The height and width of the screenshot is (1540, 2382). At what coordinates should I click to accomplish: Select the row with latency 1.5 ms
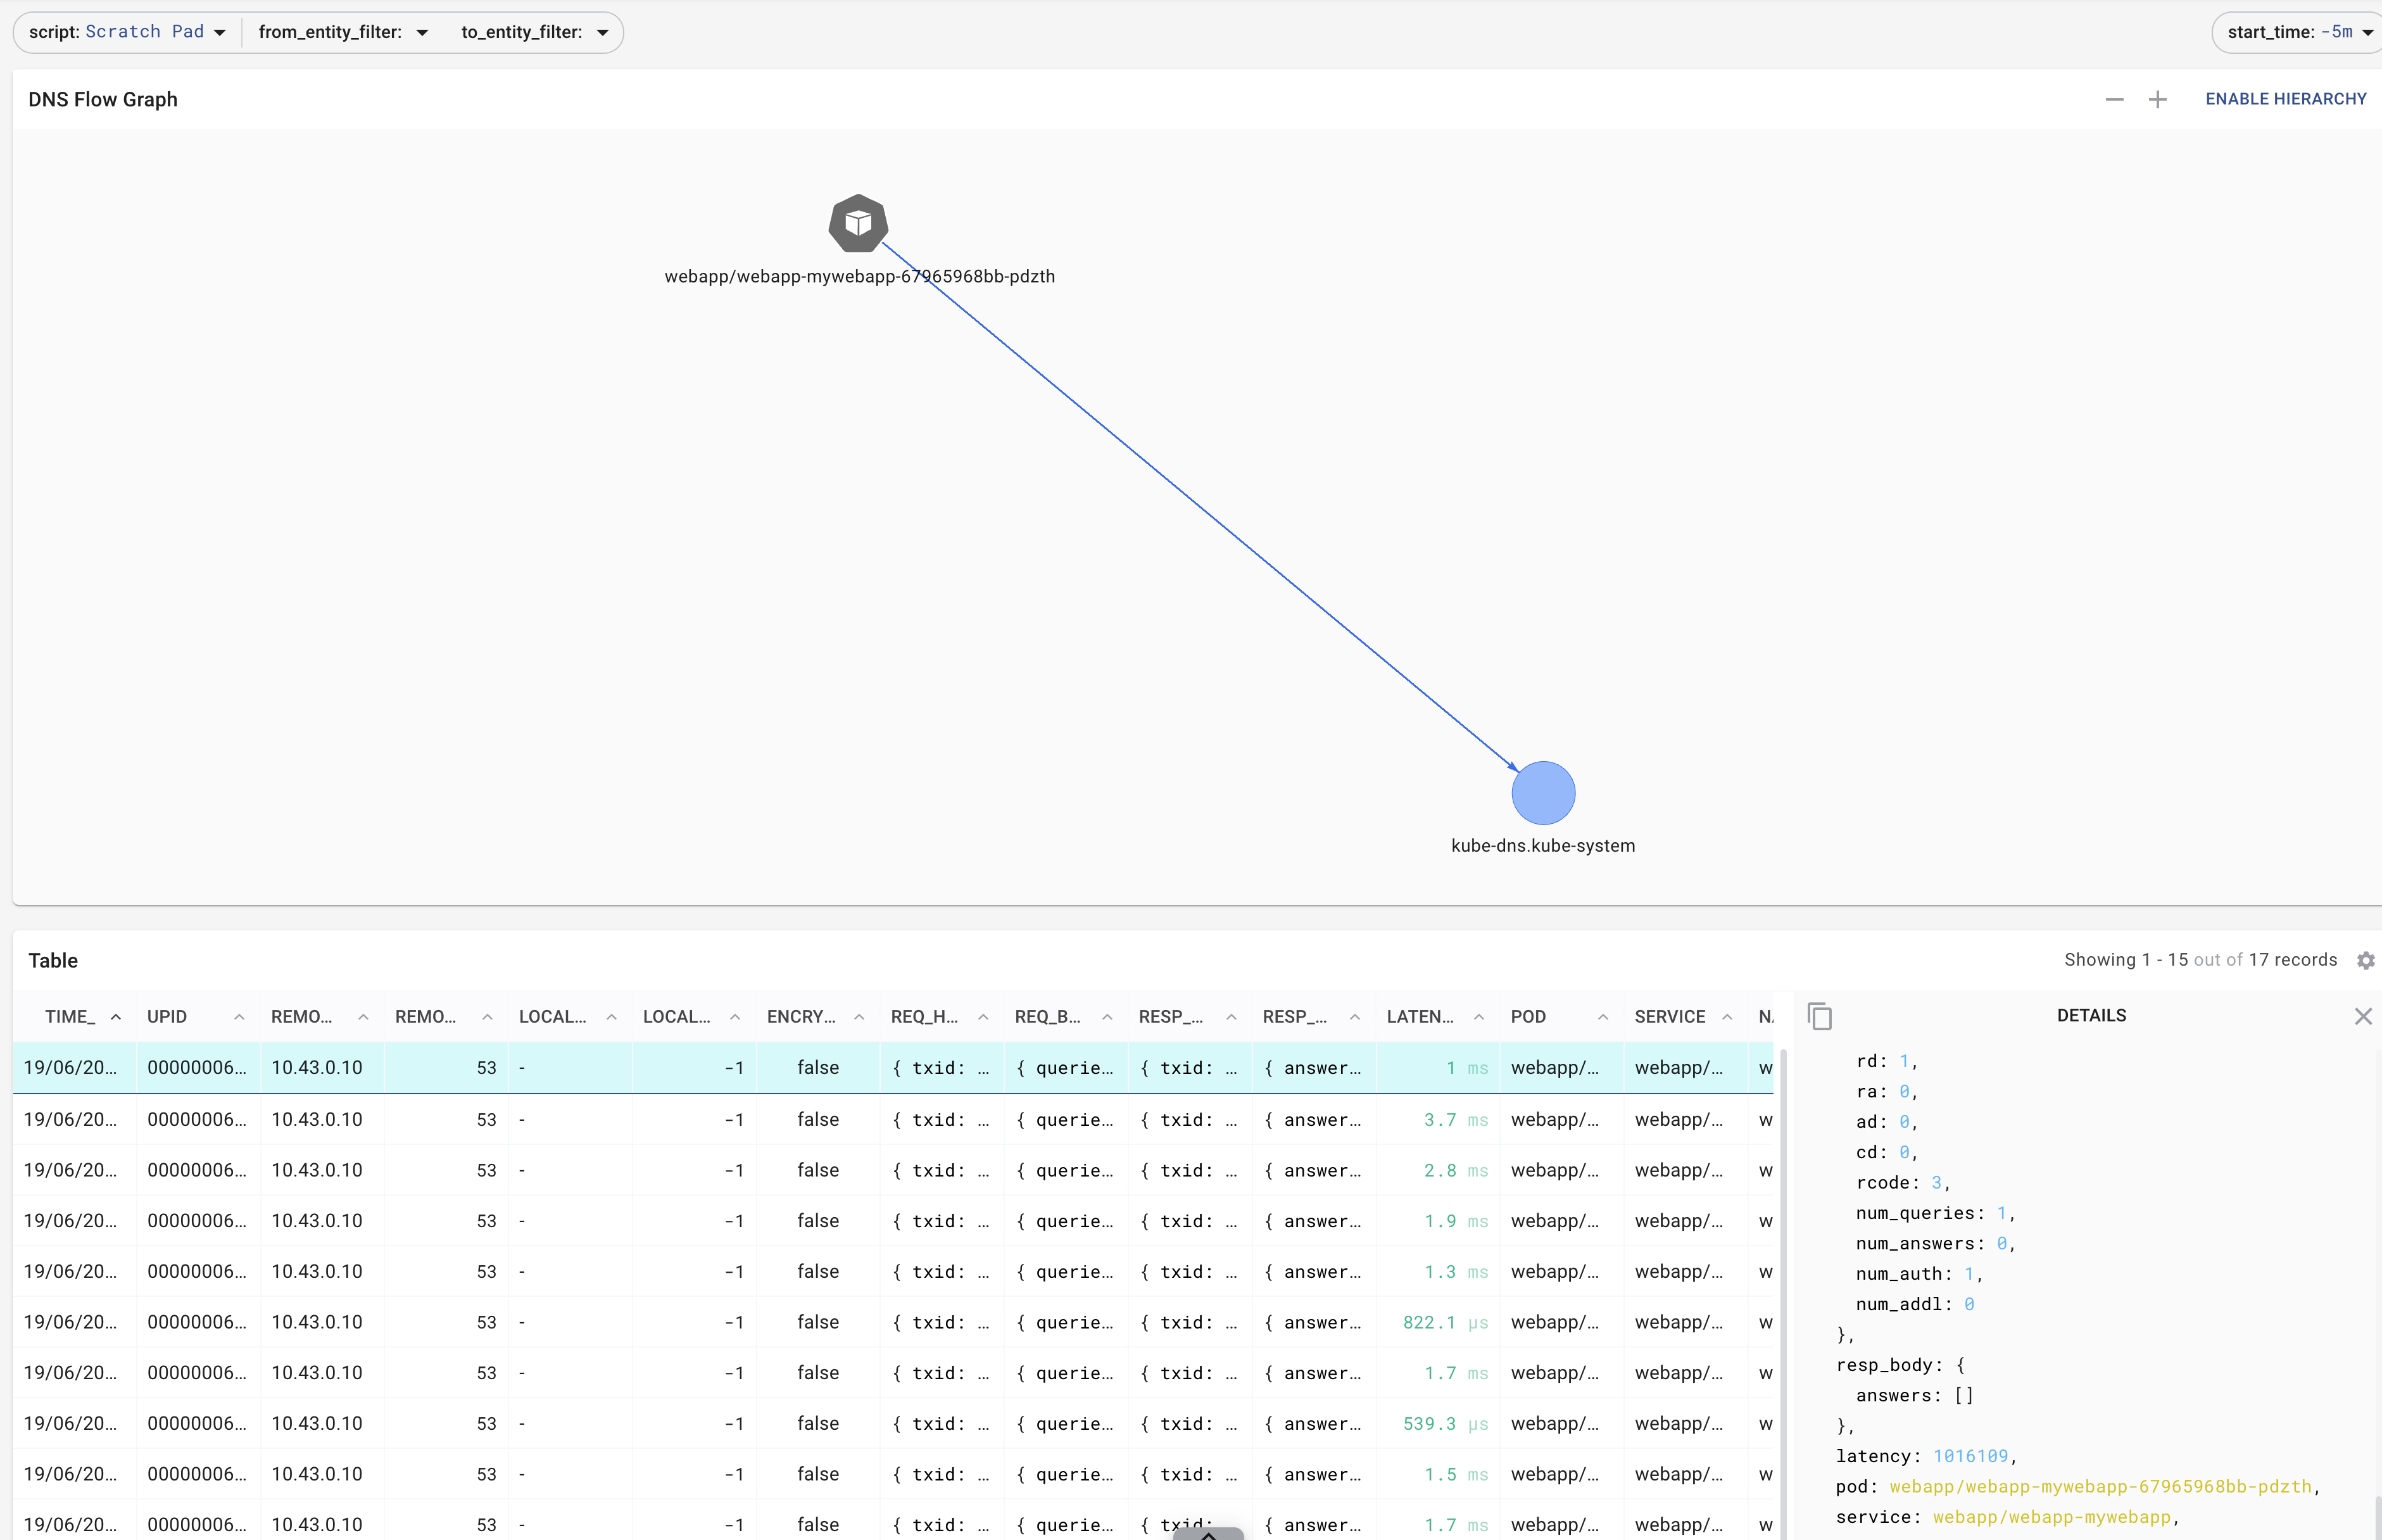click(893, 1475)
